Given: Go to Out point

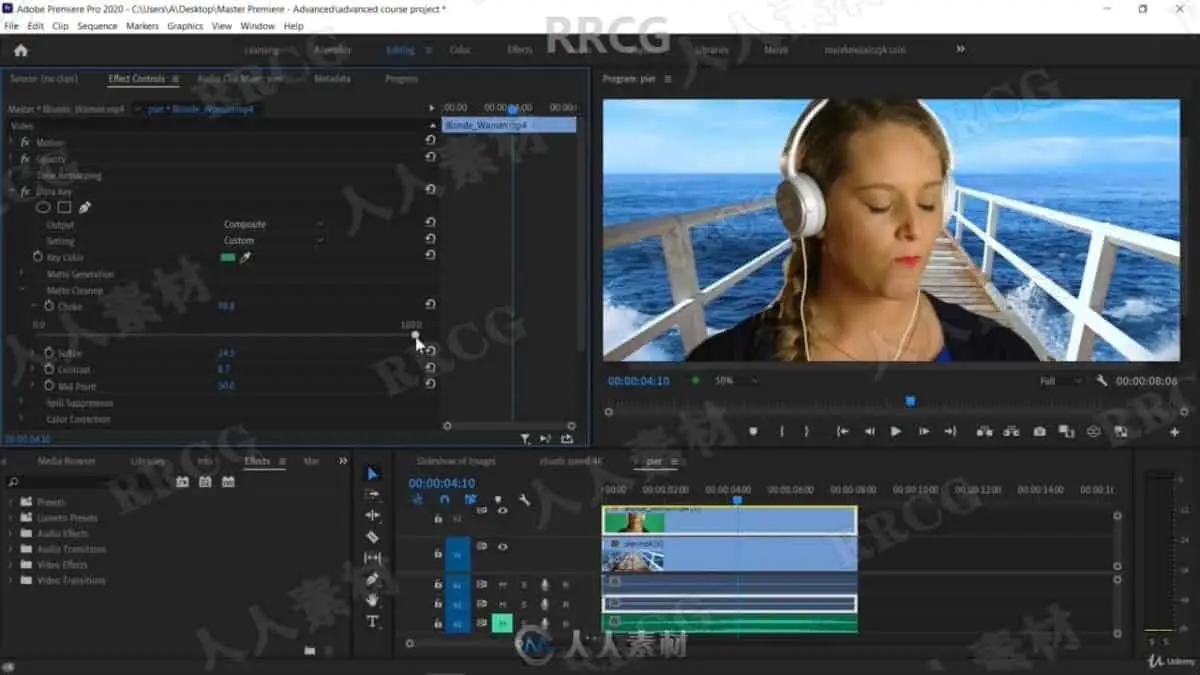Looking at the screenshot, I should 950,432.
